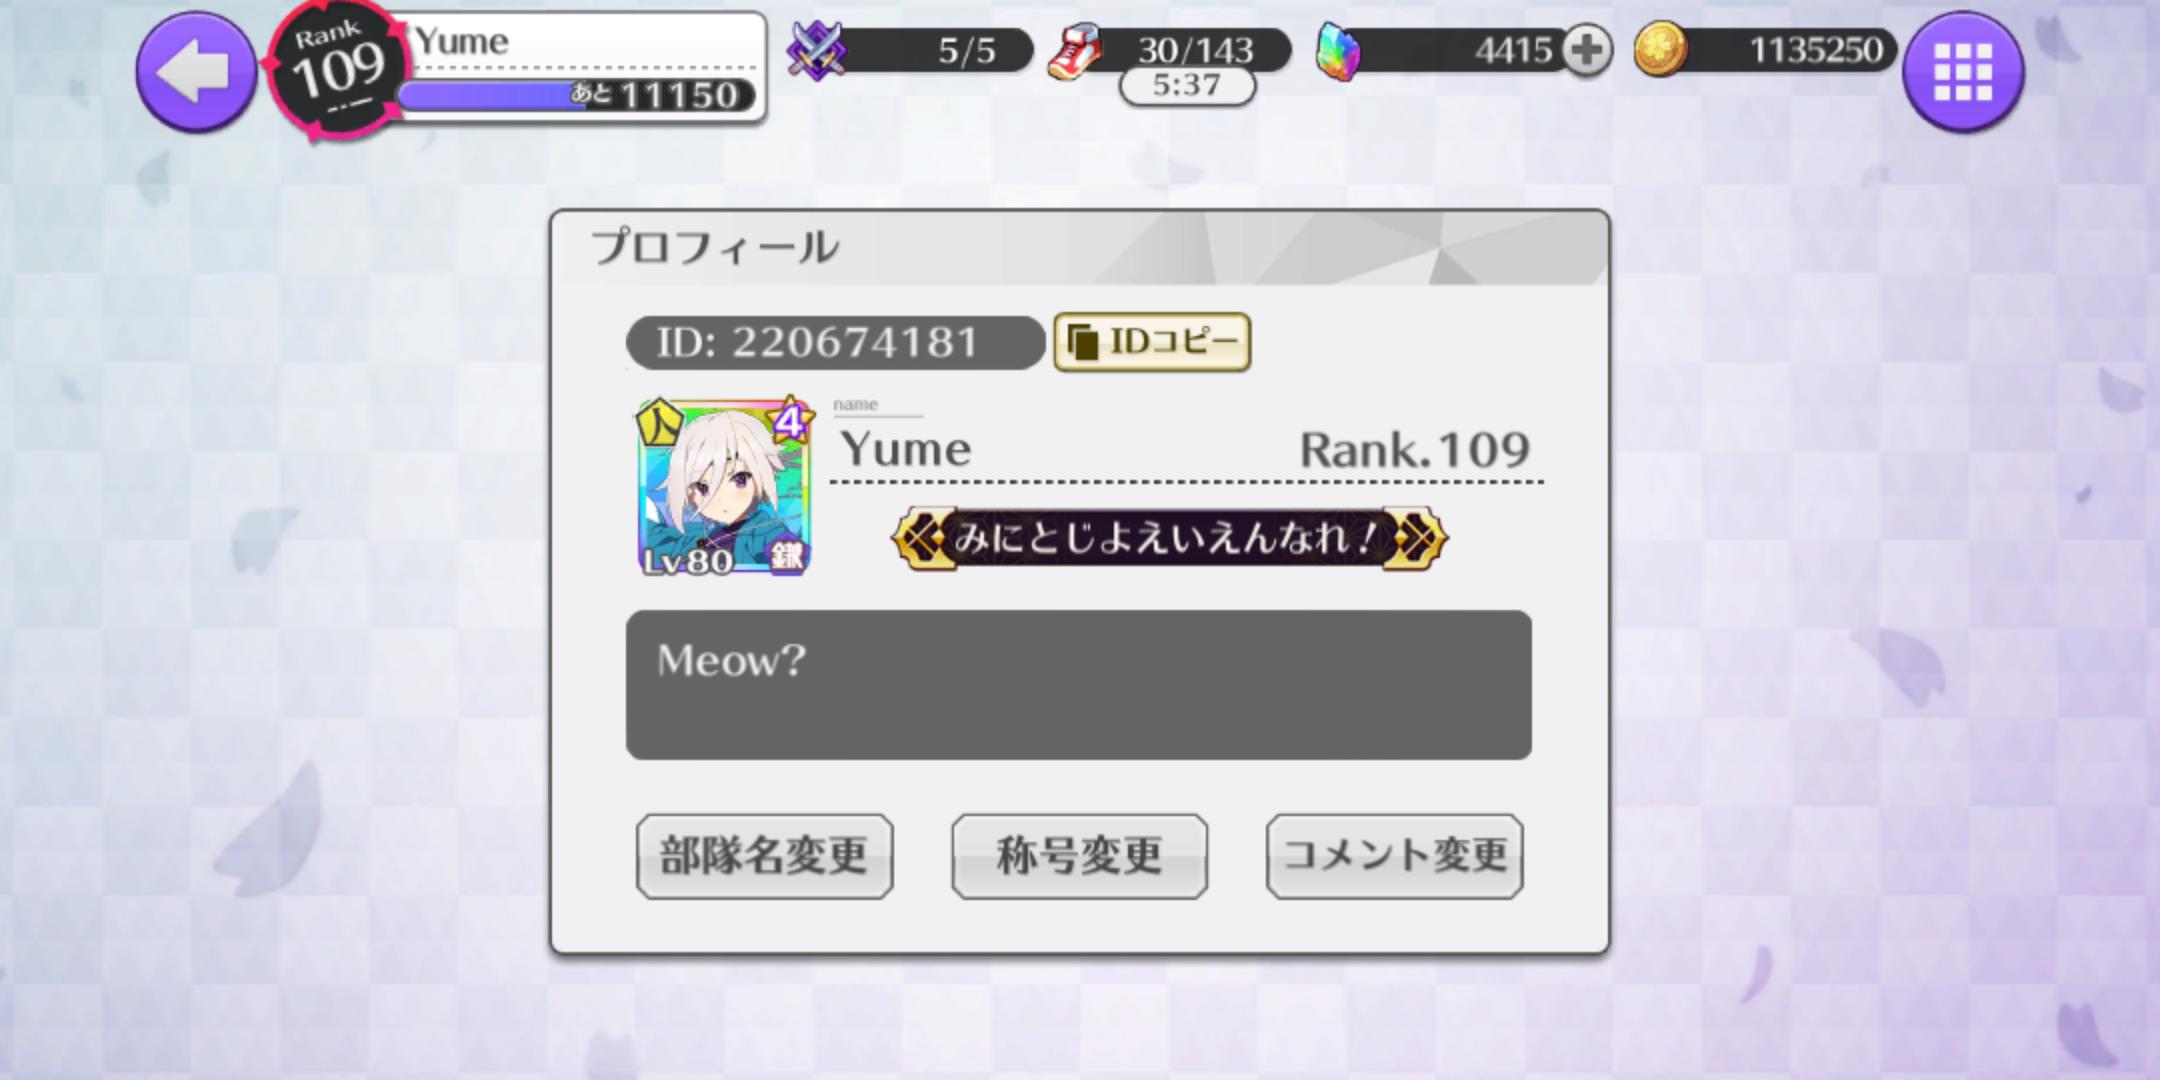The image size is (2160, 1080).
Task: Open the purple grid menu button
Action: [x=1963, y=71]
